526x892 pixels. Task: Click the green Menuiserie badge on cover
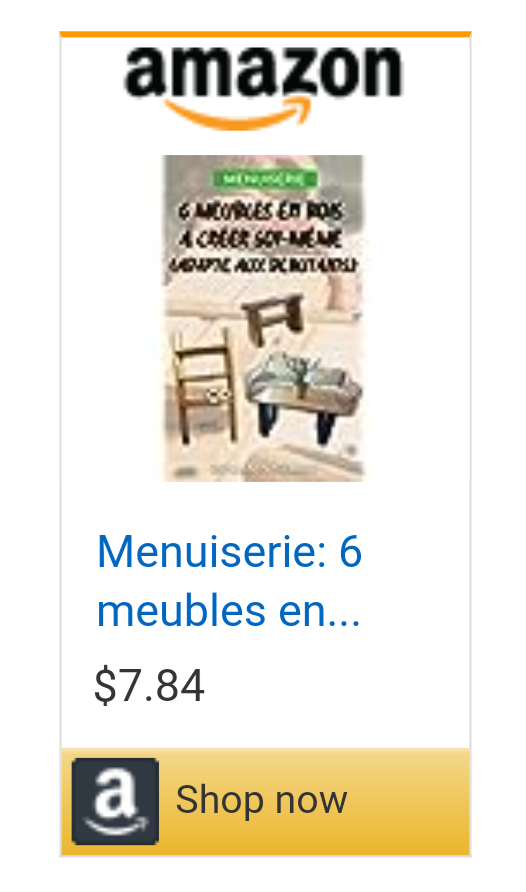[x=265, y=179]
